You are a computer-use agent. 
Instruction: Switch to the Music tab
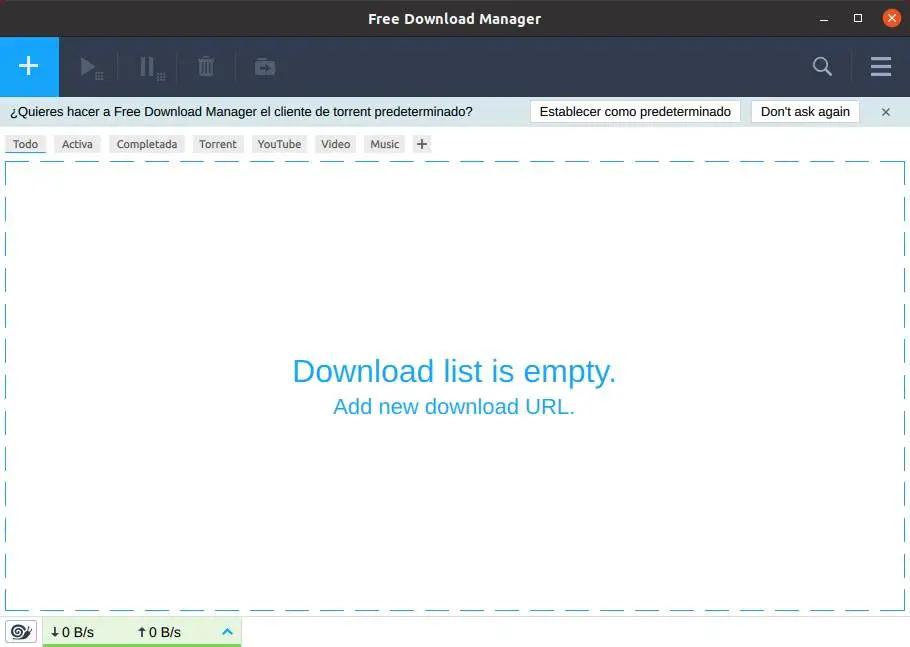385,144
